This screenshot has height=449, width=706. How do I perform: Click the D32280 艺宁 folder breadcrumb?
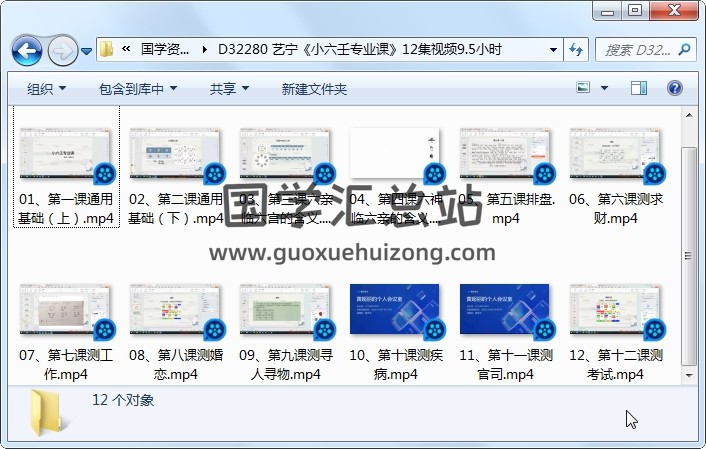360,49
